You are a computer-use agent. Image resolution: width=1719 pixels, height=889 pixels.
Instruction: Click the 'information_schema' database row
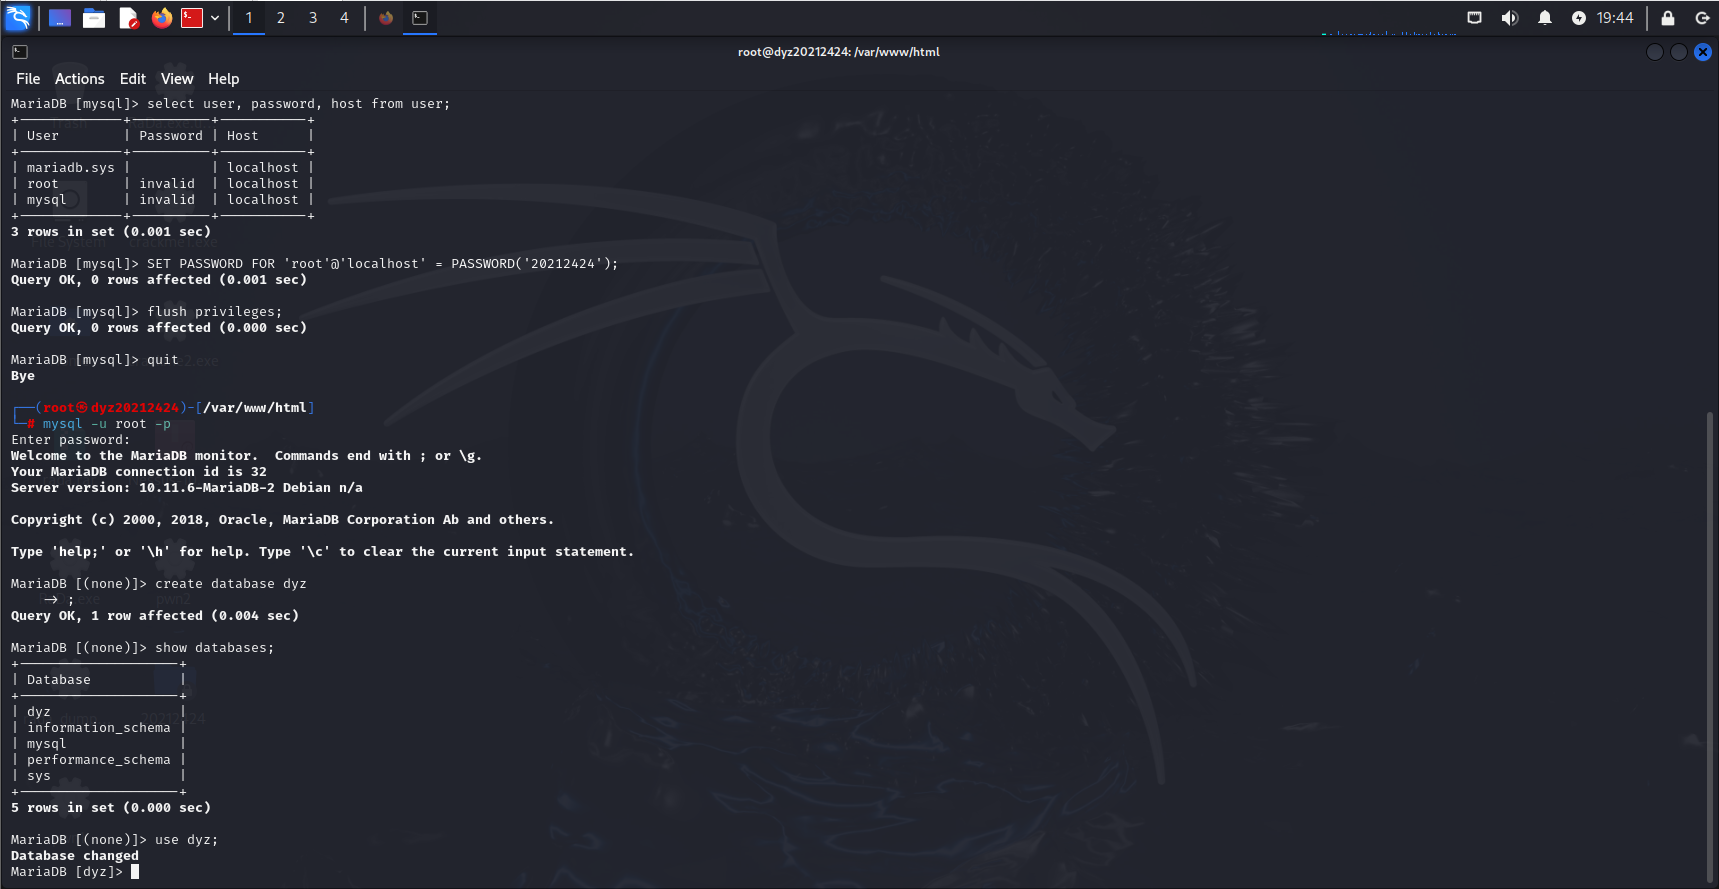click(x=99, y=728)
